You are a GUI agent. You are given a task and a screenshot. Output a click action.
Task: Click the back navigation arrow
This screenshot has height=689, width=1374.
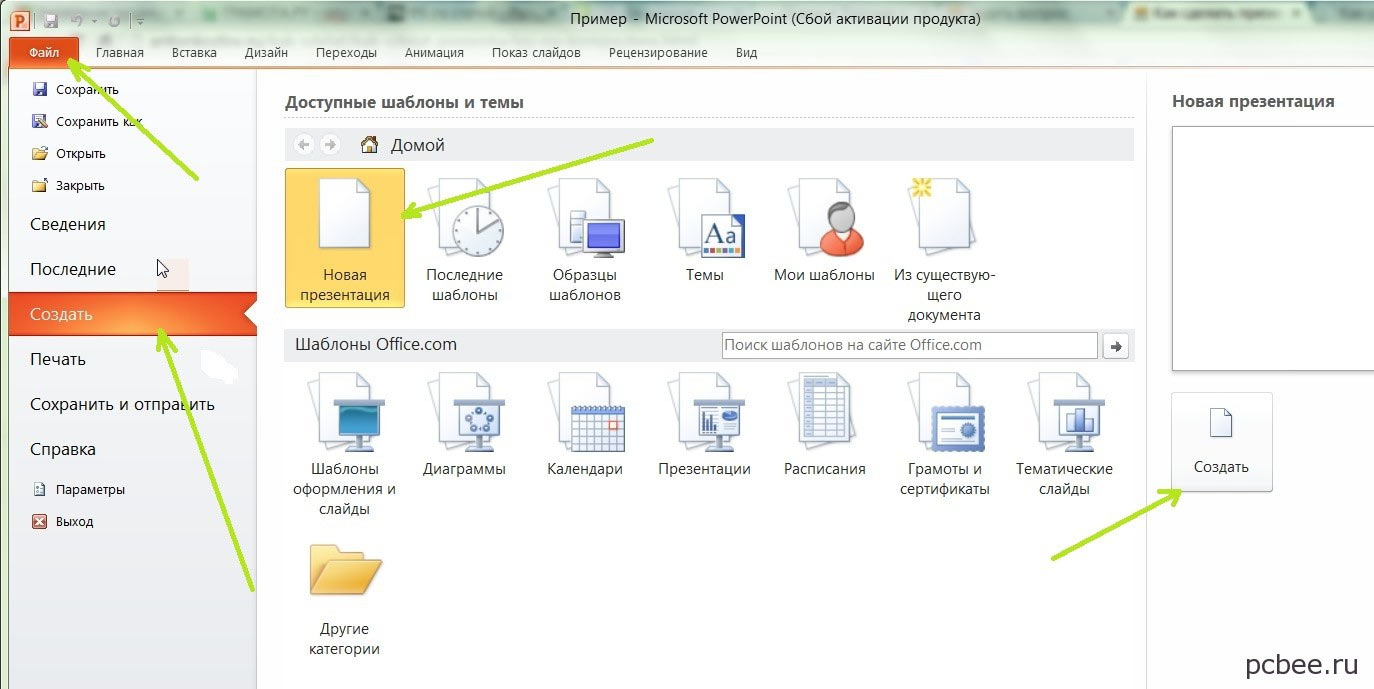click(x=304, y=145)
